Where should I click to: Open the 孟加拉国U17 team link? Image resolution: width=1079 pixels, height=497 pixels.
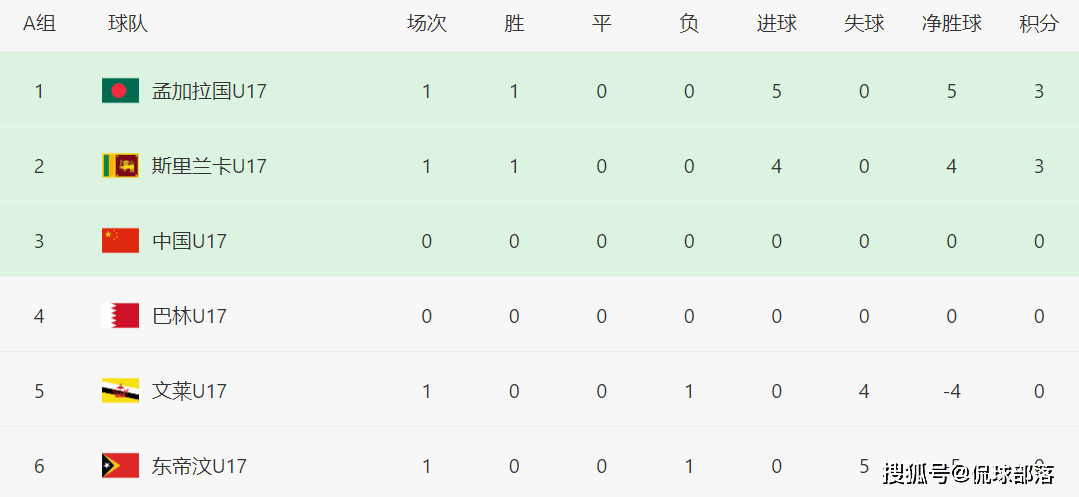click(209, 91)
